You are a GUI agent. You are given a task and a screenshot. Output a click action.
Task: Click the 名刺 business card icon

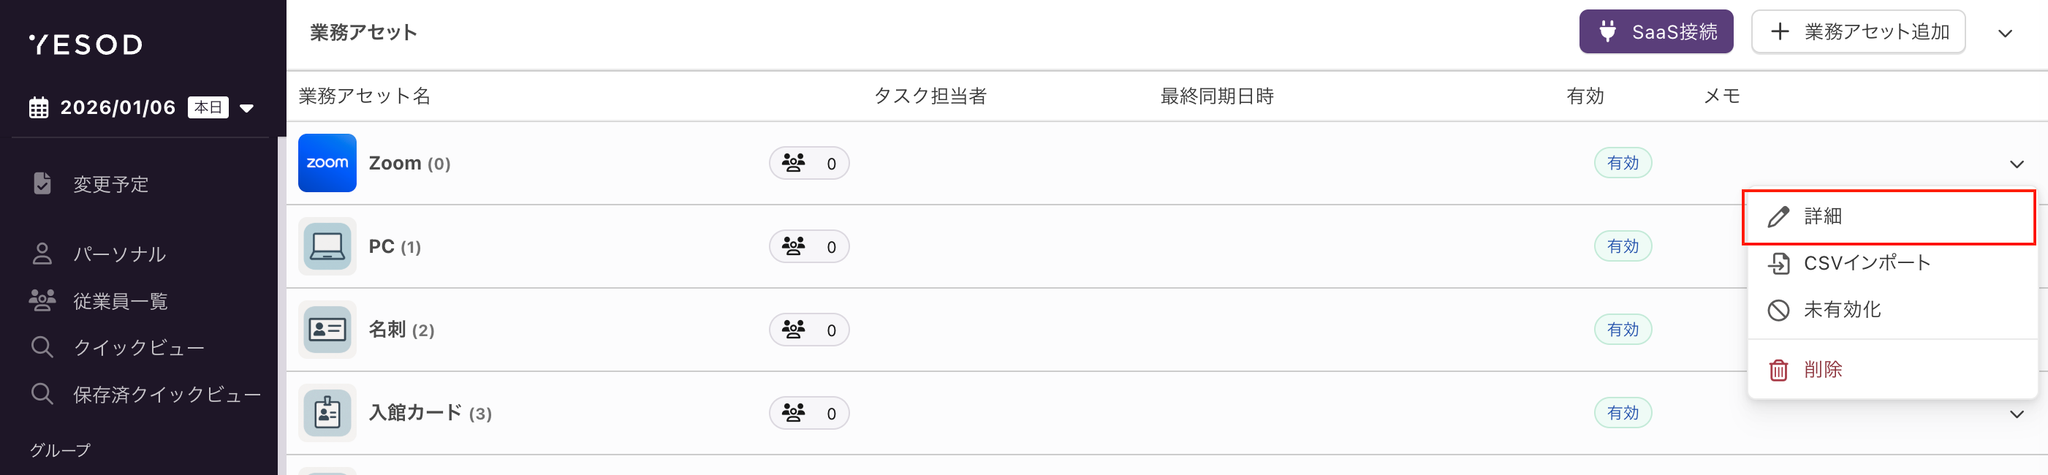pyautogui.click(x=327, y=329)
